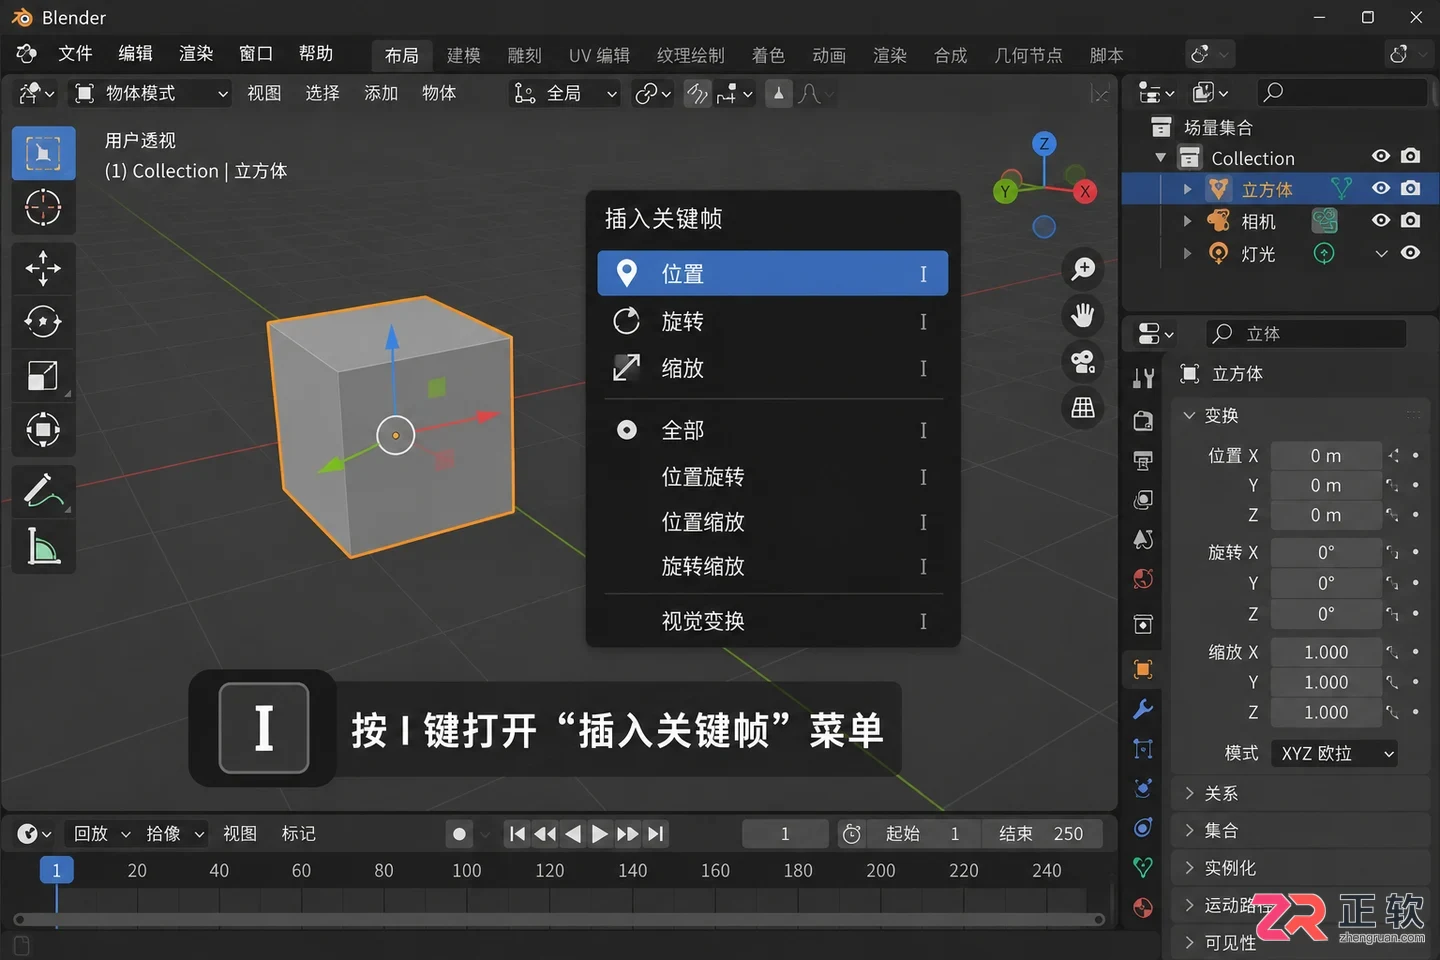Image resolution: width=1440 pixels, height=960 pixels.
Task: Pick the Rotate tool
Action: point(43,322)
